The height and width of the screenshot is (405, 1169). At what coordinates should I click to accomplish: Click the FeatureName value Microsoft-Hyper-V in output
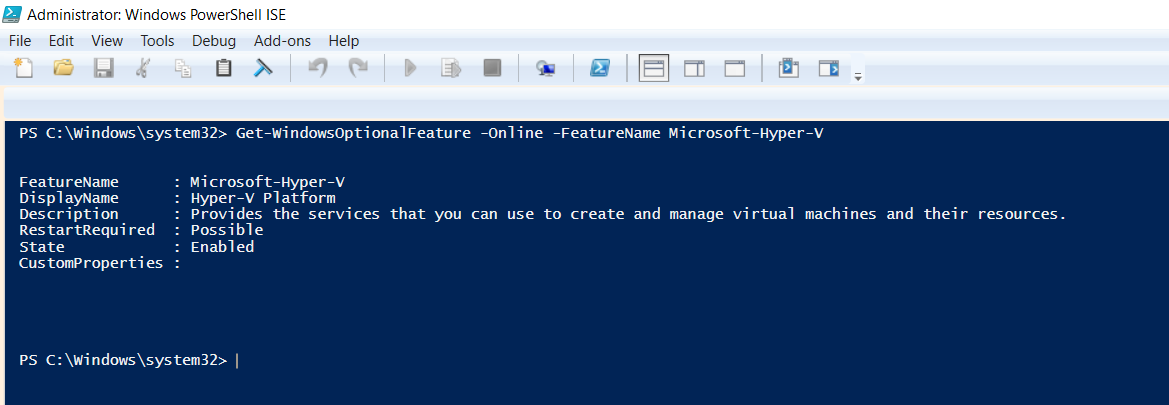pos(268,181)
